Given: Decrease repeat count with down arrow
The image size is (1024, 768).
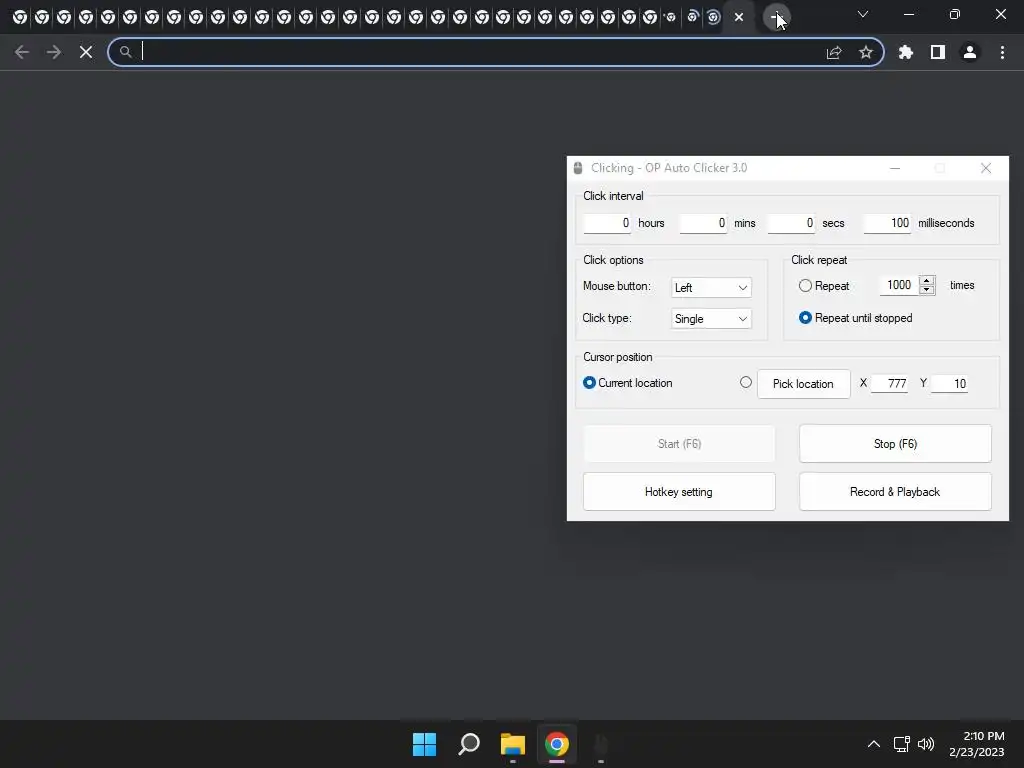Looking at the screenshot, I should [927, 290].
